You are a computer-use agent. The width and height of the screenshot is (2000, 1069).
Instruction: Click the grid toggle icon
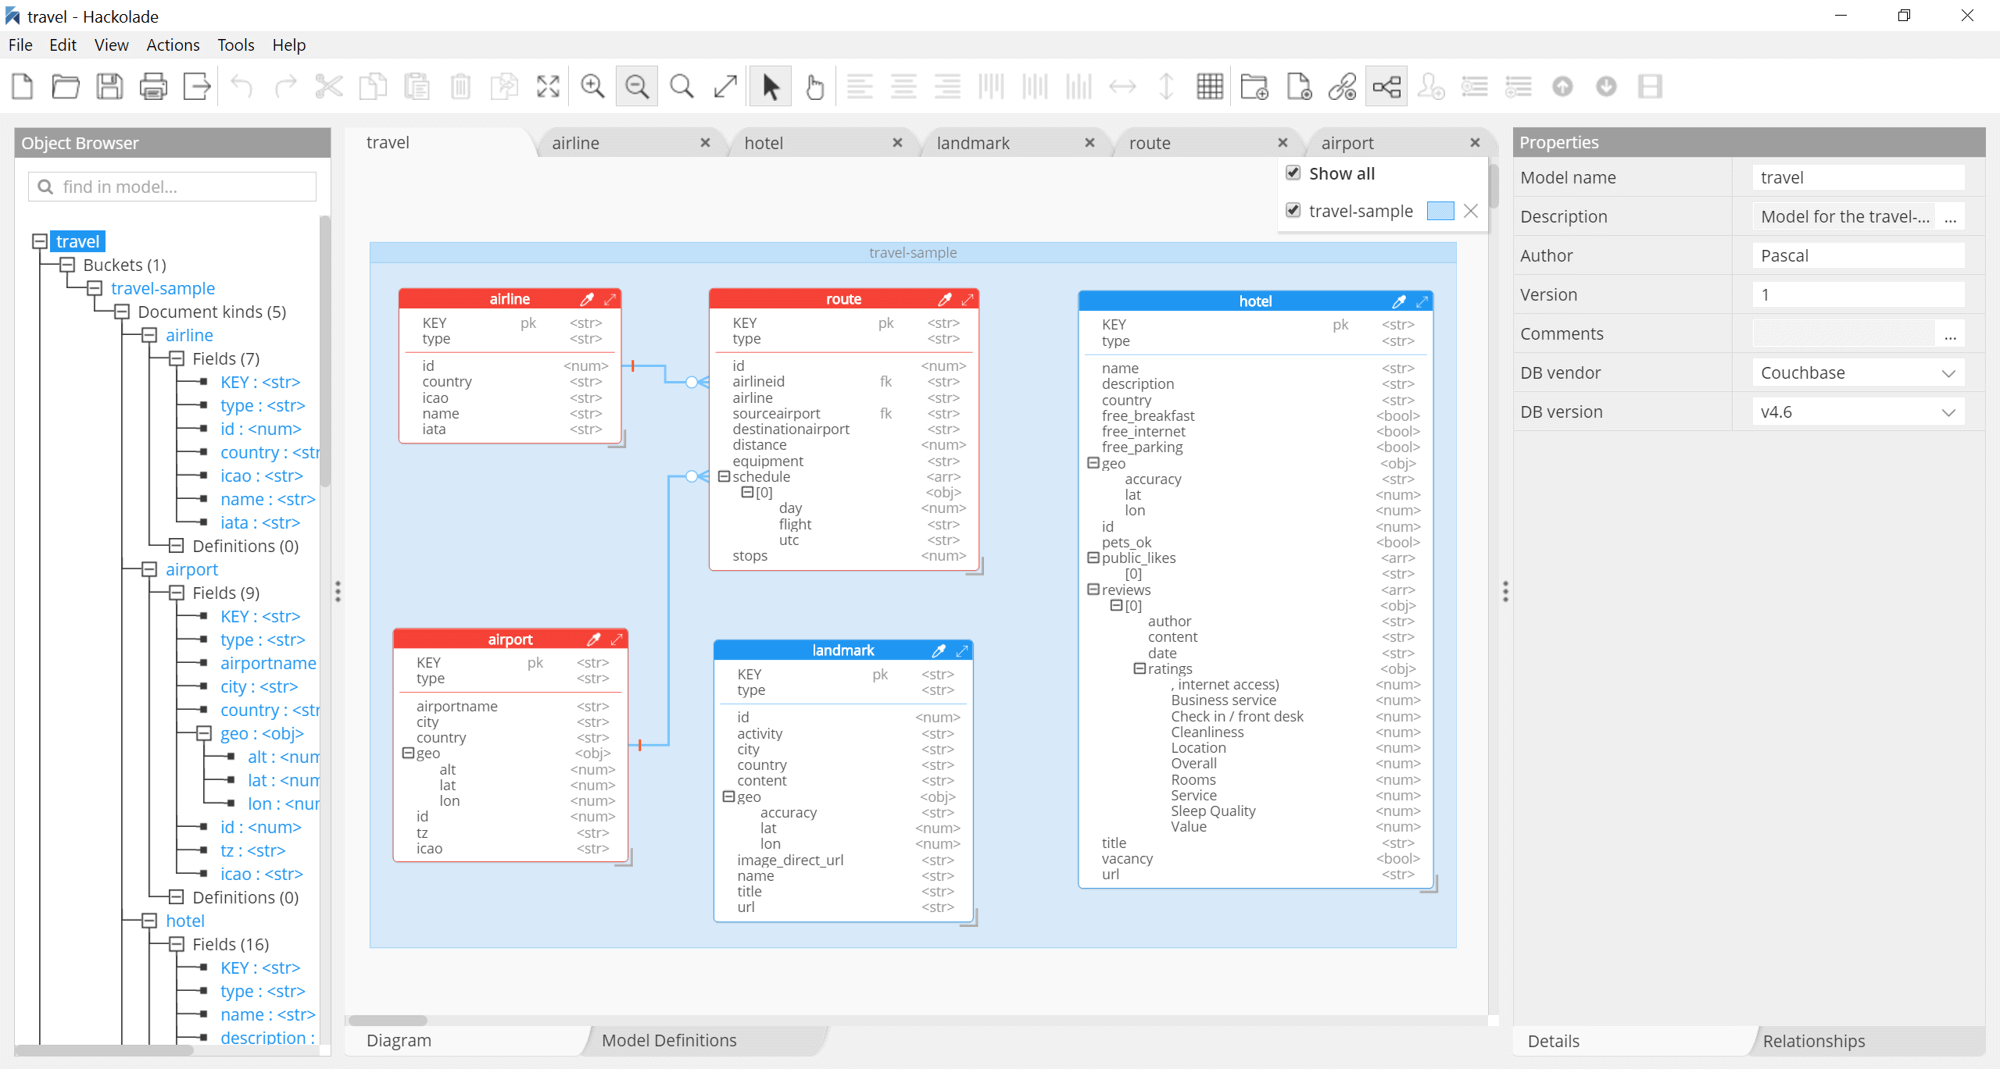pyautogui.click(x=1210, y=87)
